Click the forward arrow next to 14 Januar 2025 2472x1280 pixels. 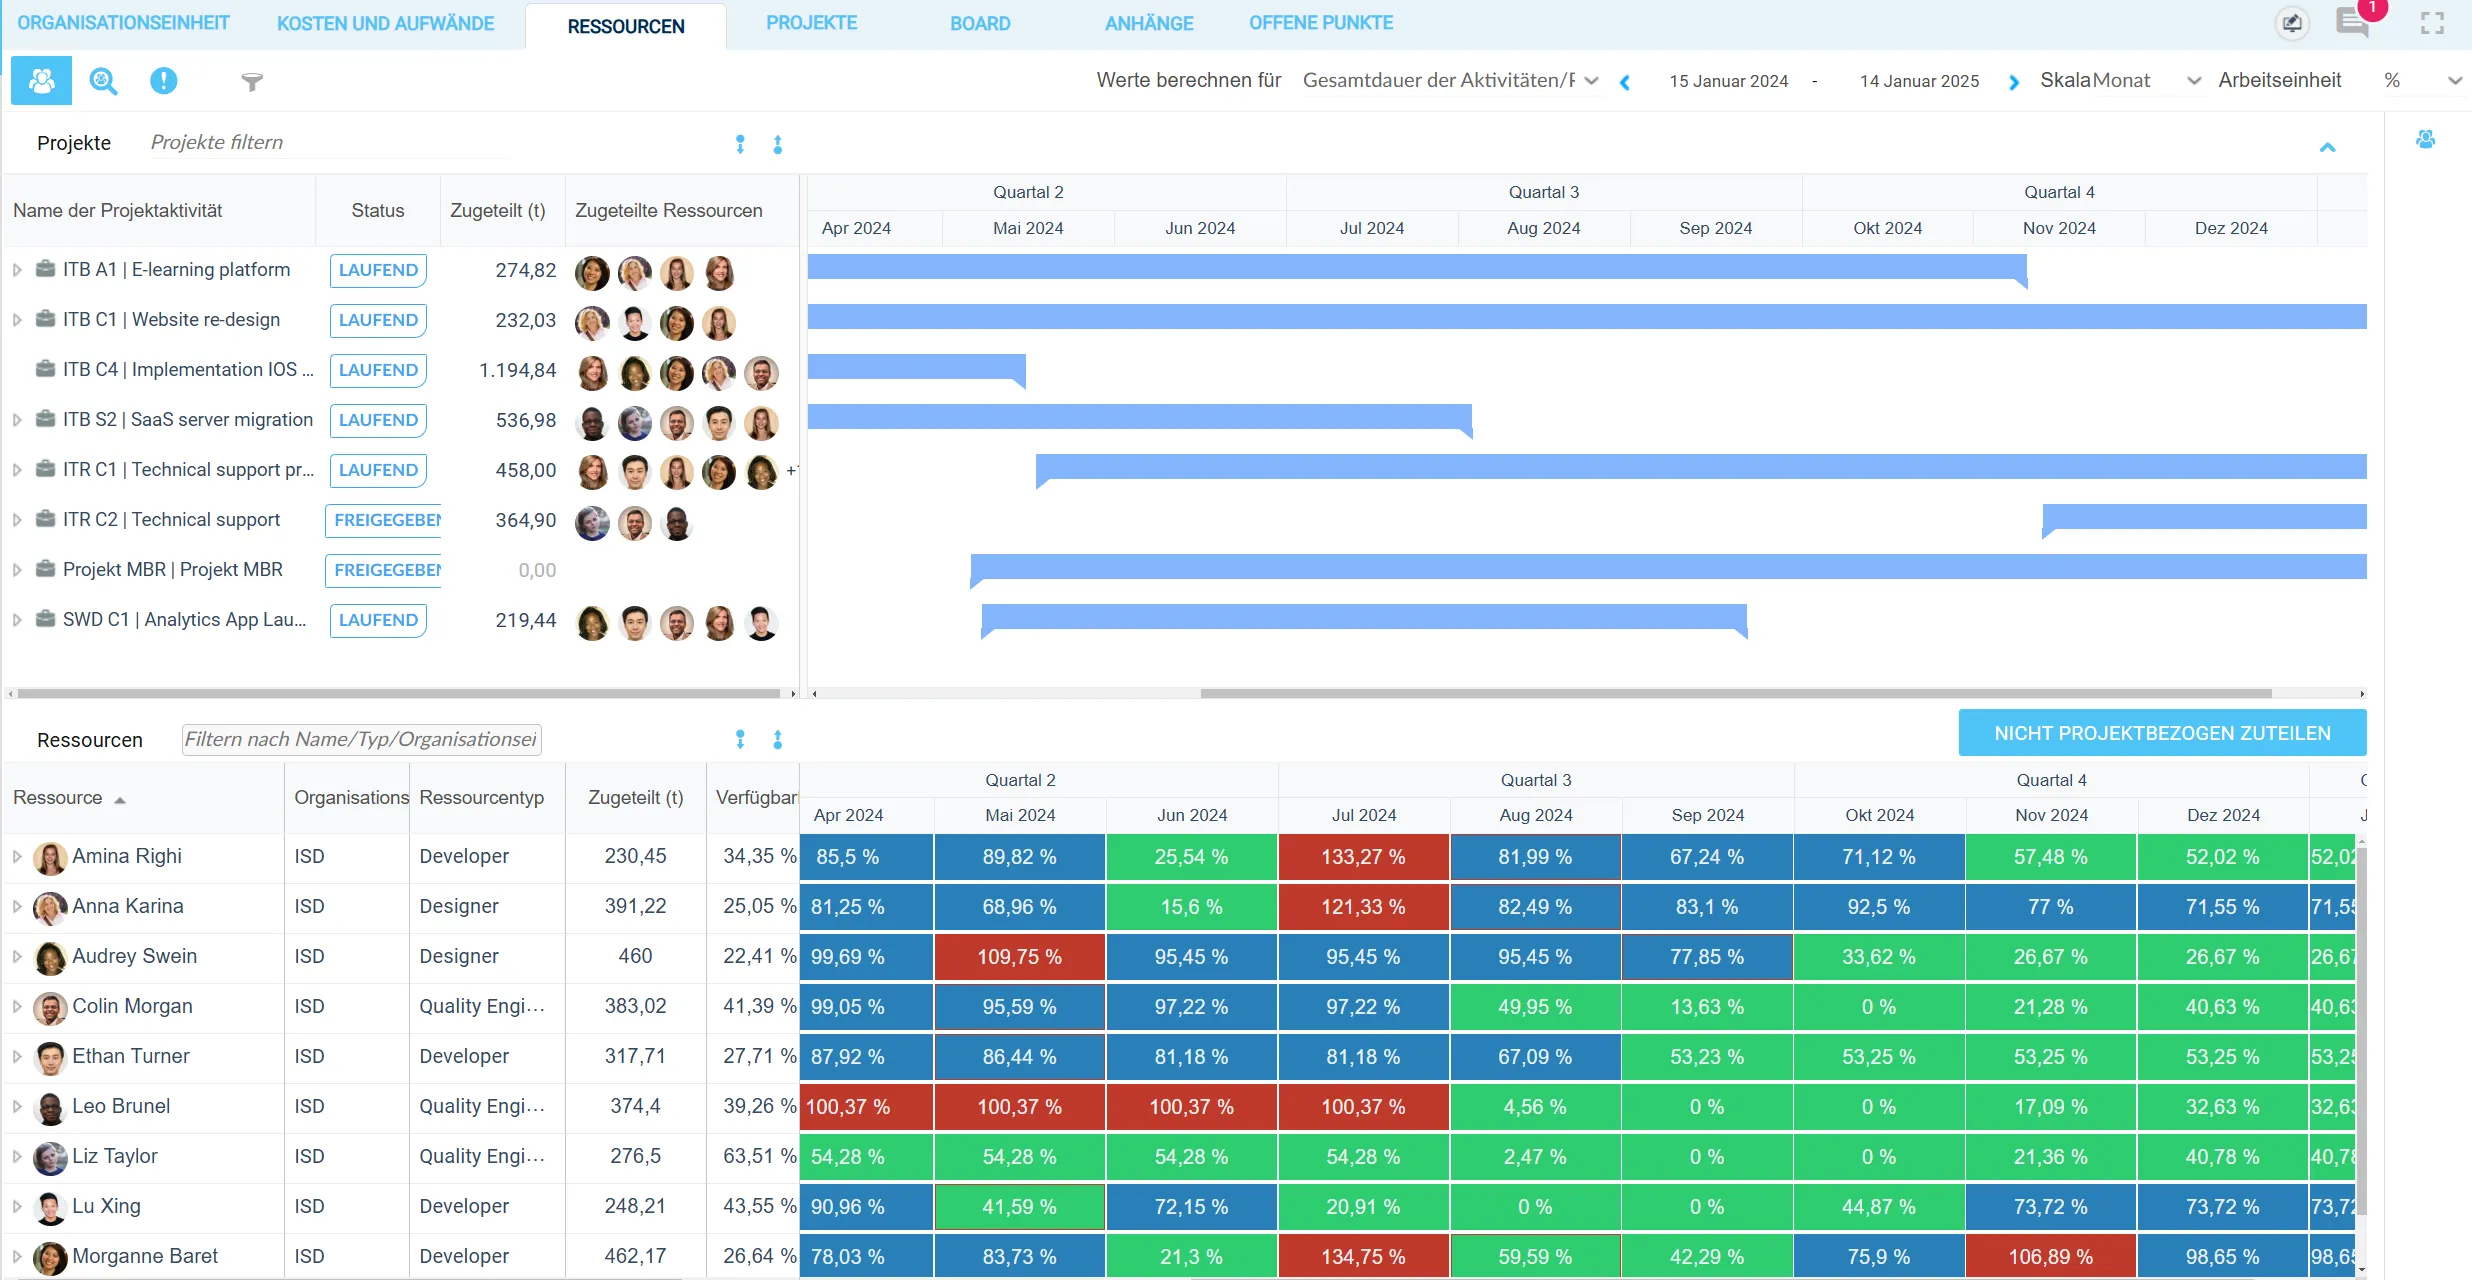point(2013,81)
